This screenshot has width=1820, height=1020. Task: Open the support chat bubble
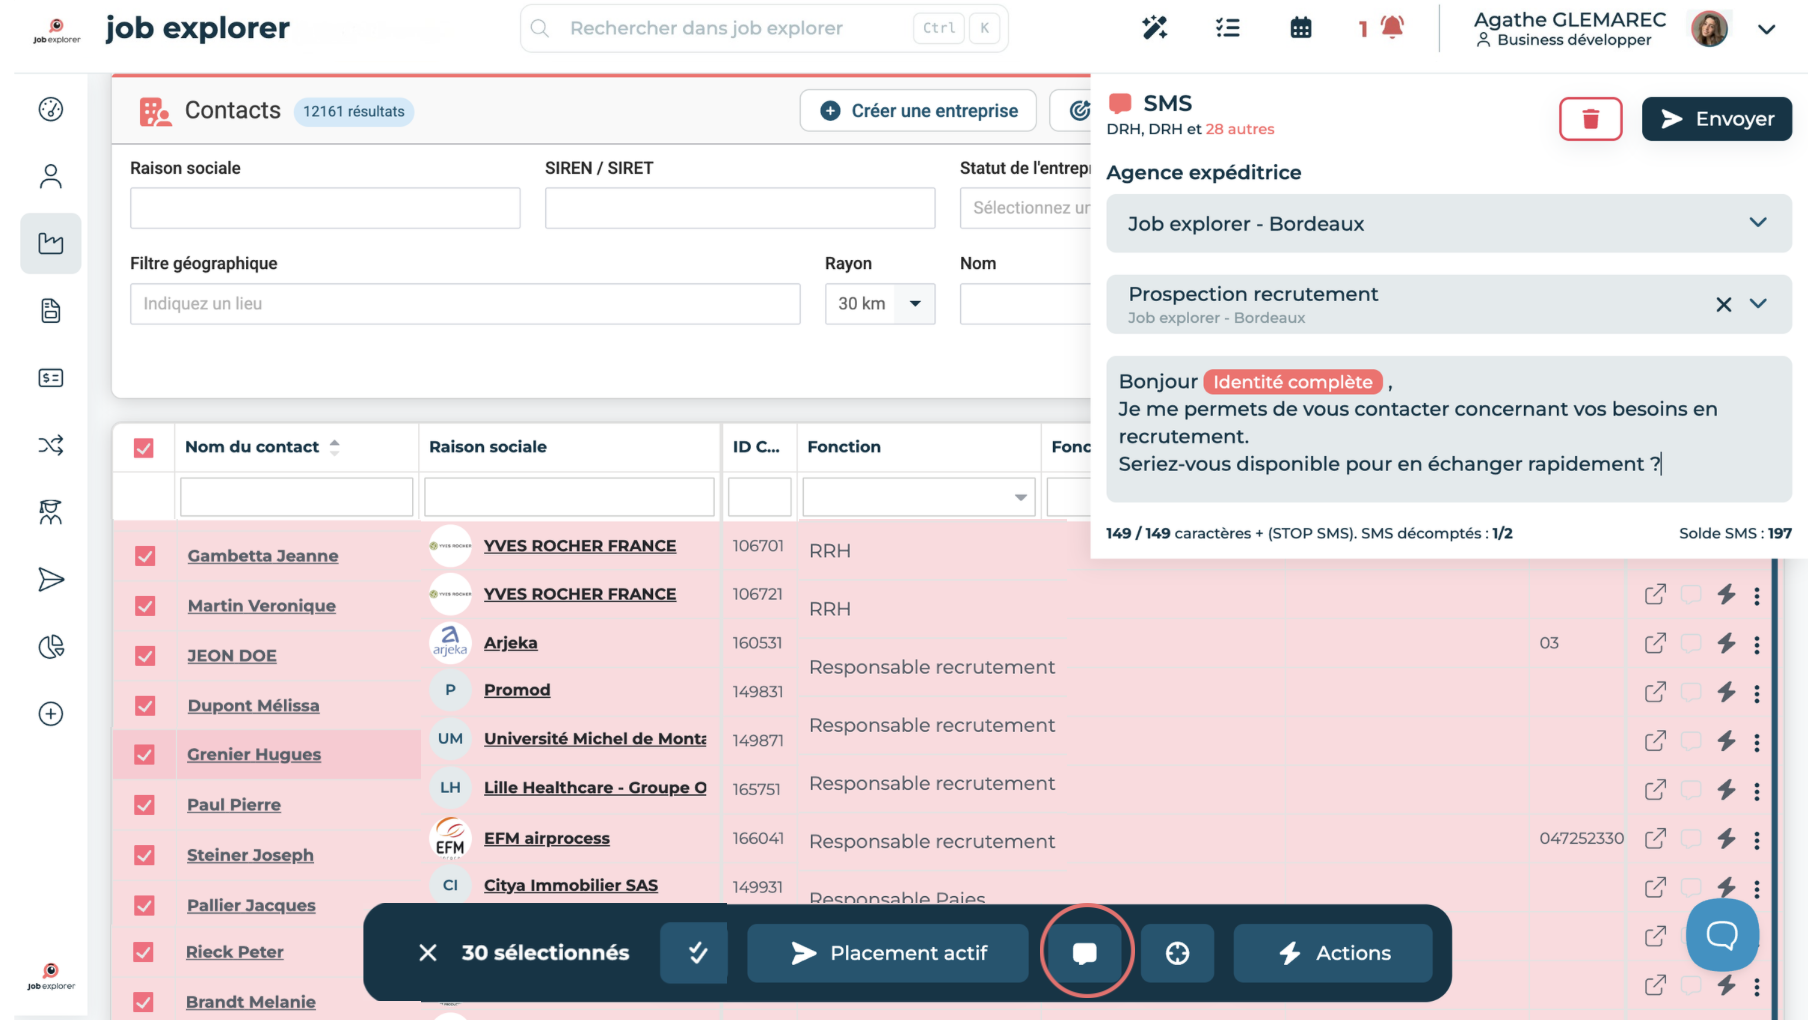pyautogui.click(x=1722, y=935)
